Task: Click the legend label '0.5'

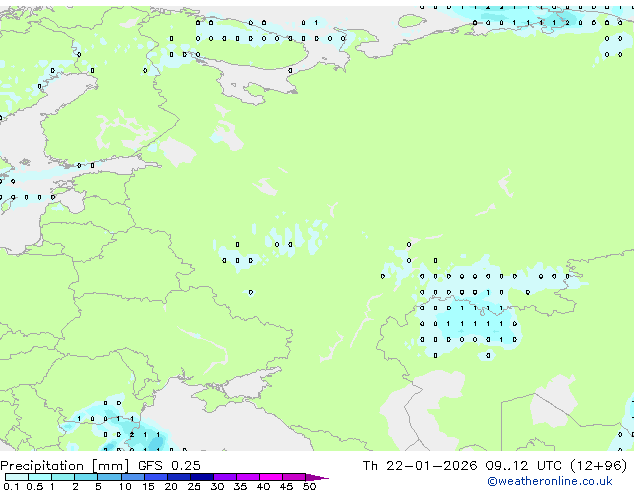Action: 35,486
